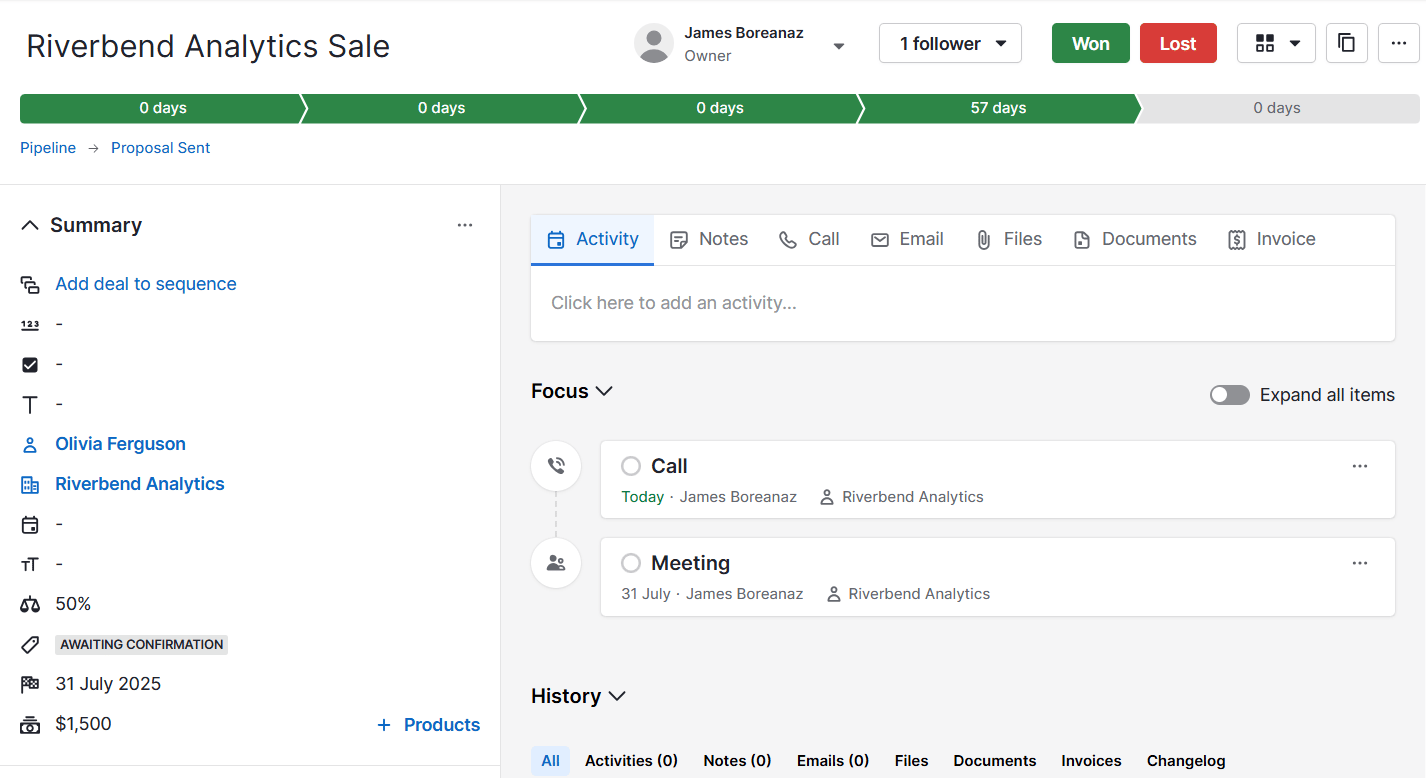Open contact Olivia Ferguson

(120, 444)
